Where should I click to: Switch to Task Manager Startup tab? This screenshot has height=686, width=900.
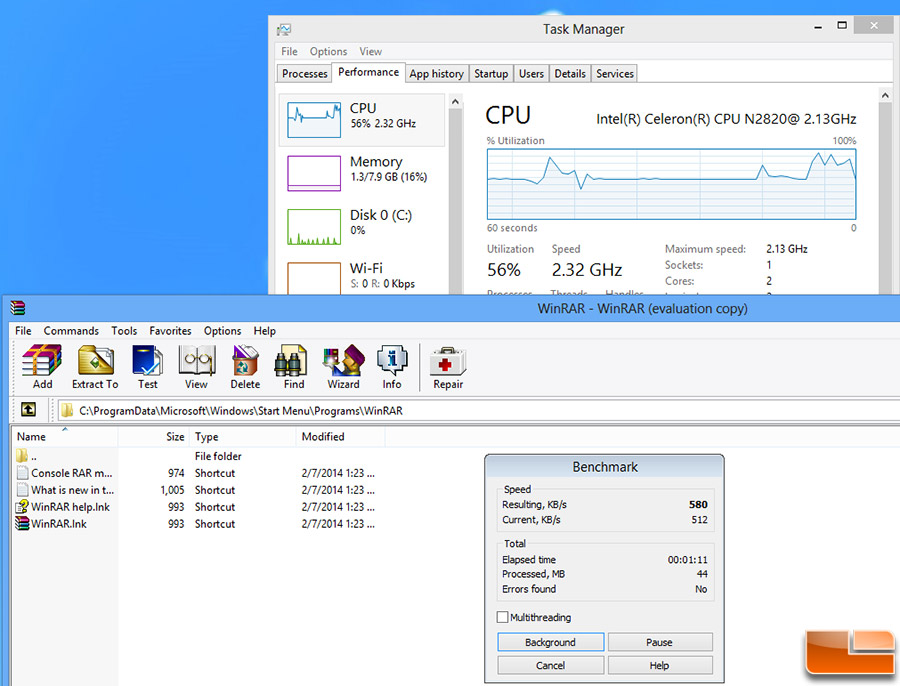(491, 74)
